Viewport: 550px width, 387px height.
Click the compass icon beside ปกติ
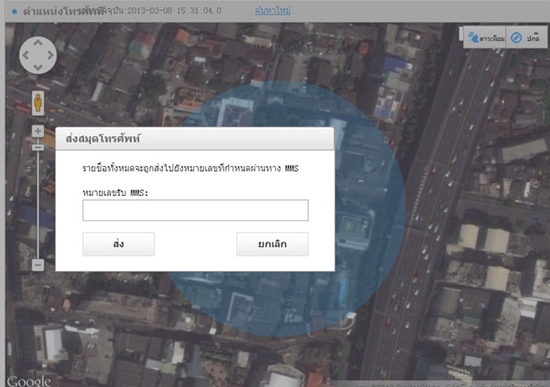(x=516, y=38)
